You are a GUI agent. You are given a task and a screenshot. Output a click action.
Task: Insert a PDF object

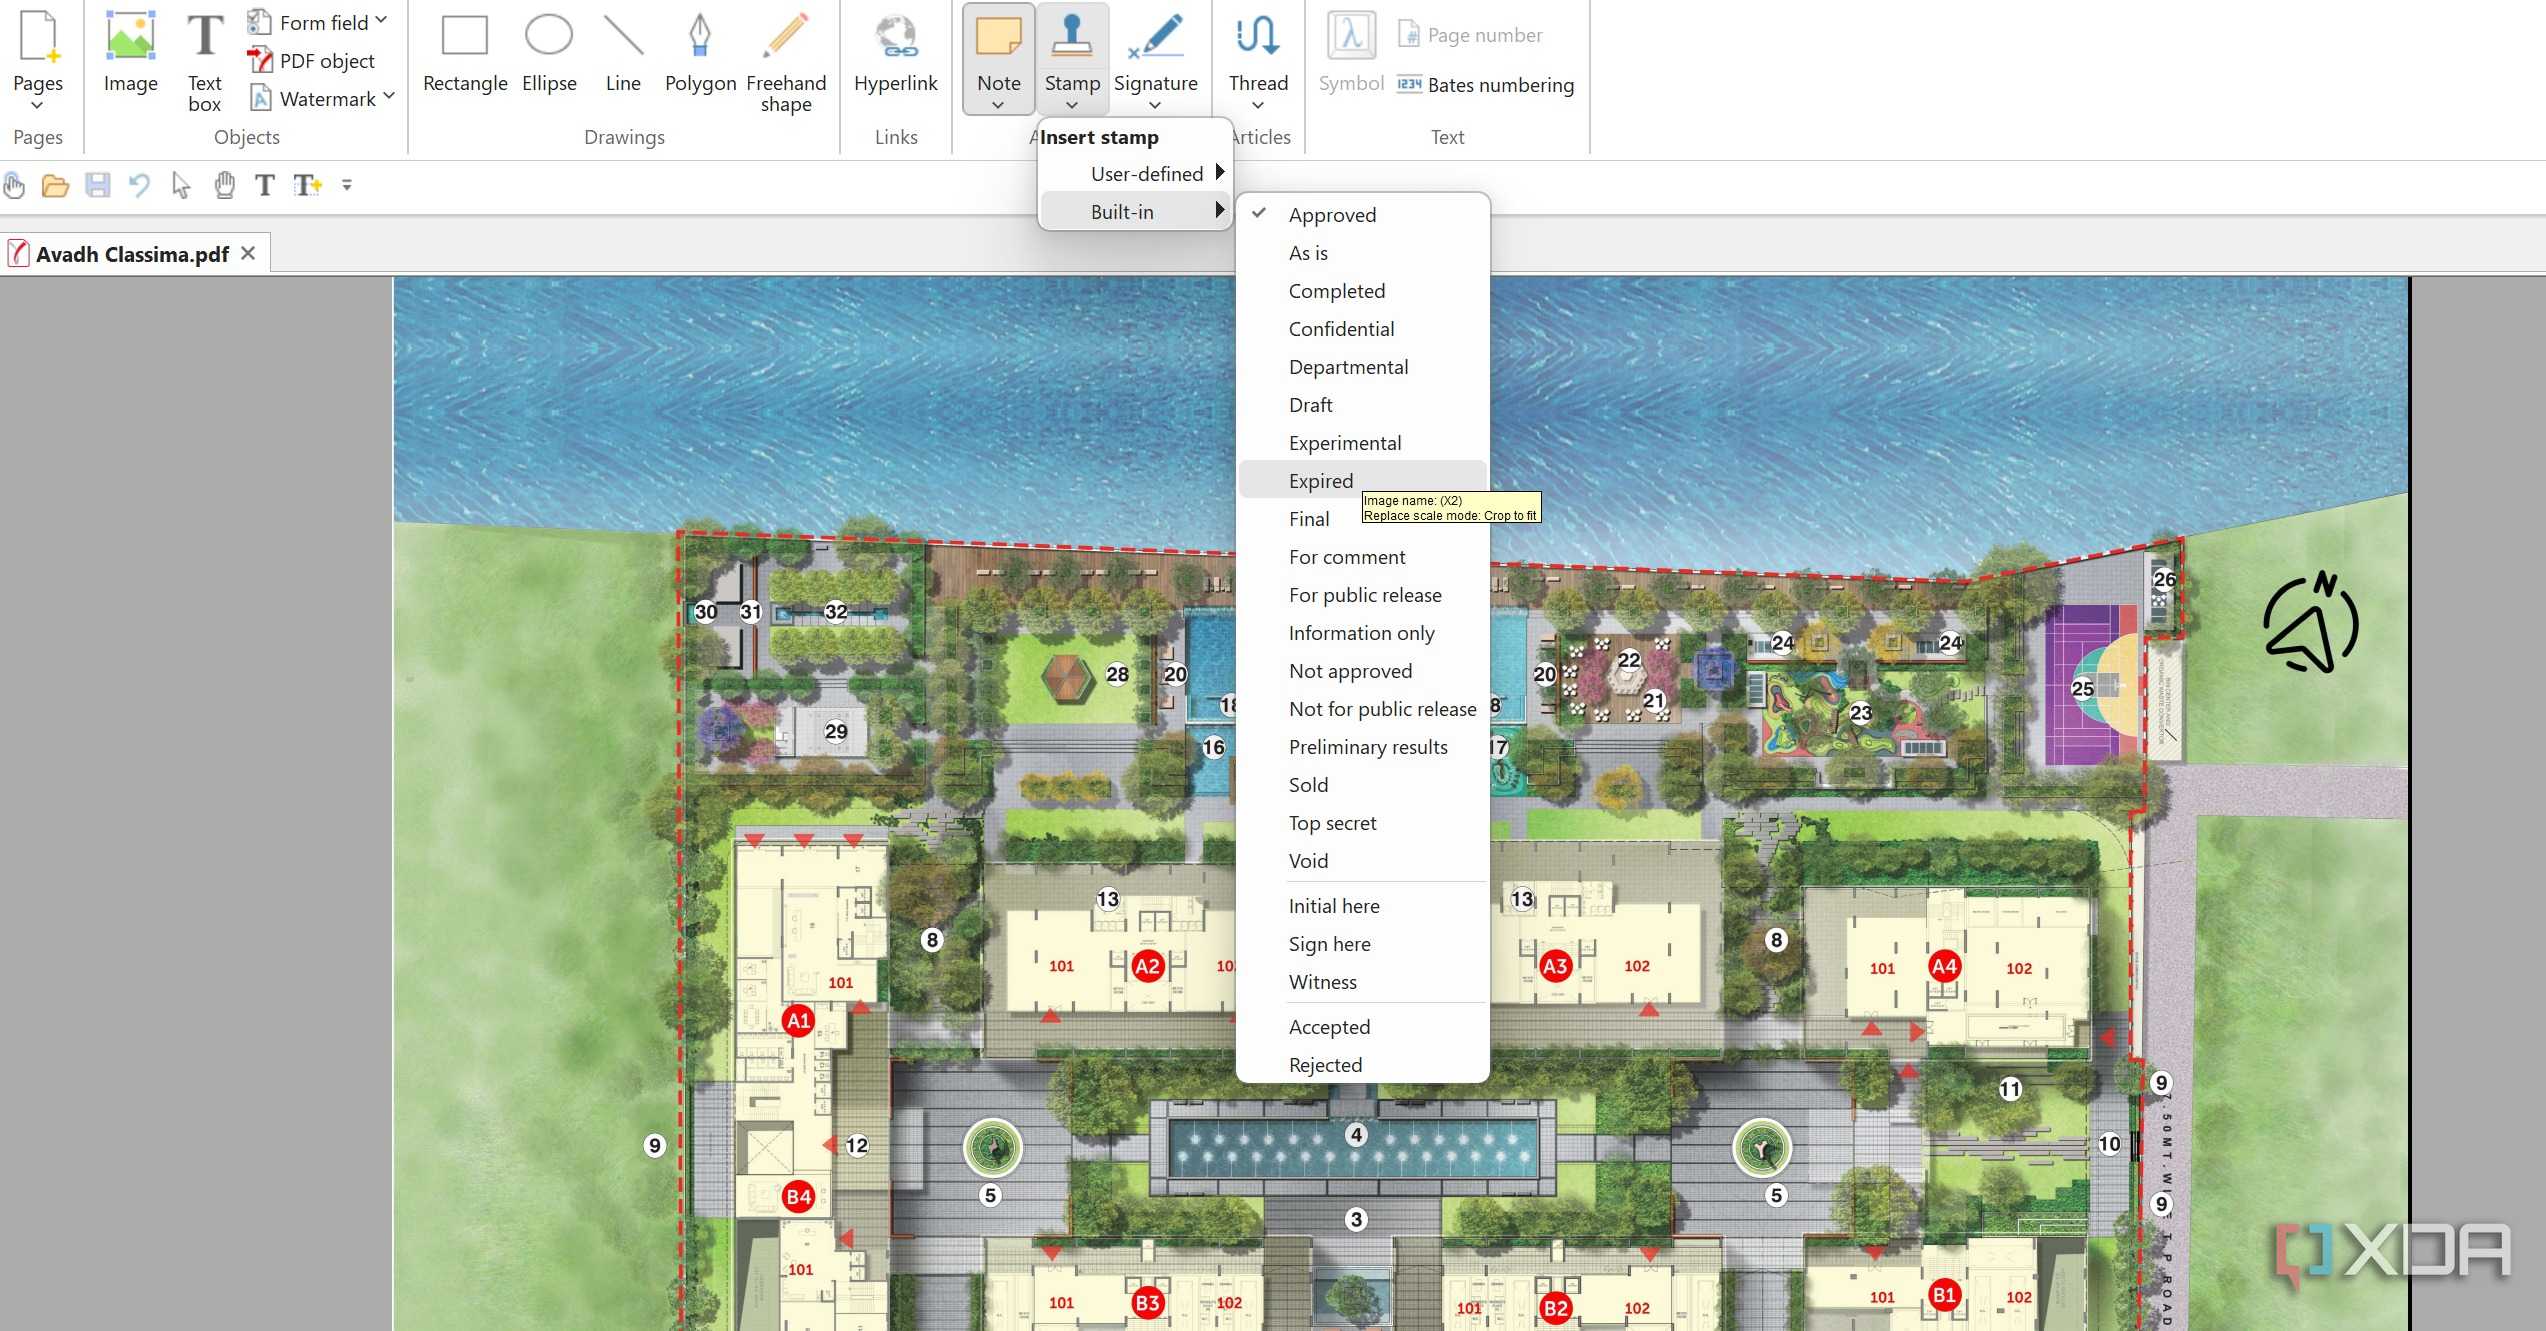pyautogui.click(x=311, y=61)
